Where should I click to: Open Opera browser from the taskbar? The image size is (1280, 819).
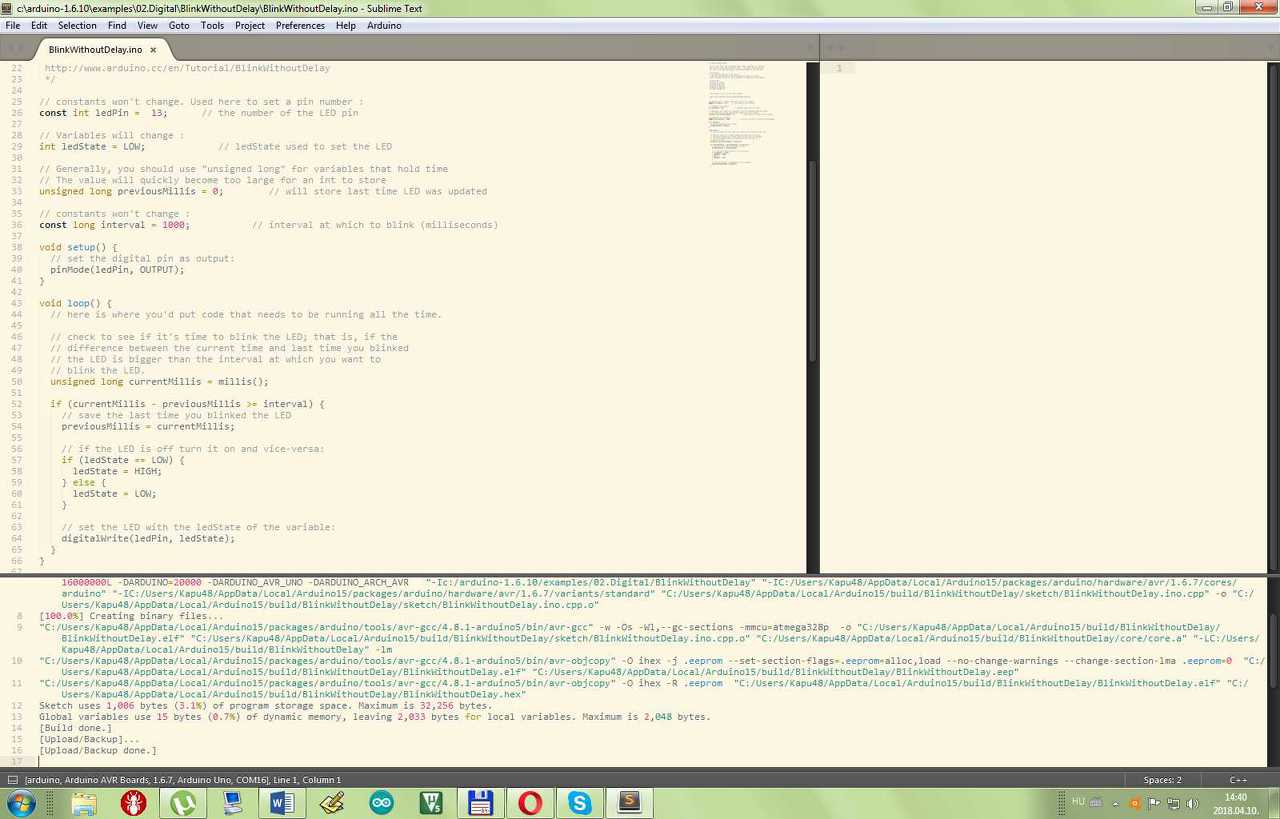530,803
